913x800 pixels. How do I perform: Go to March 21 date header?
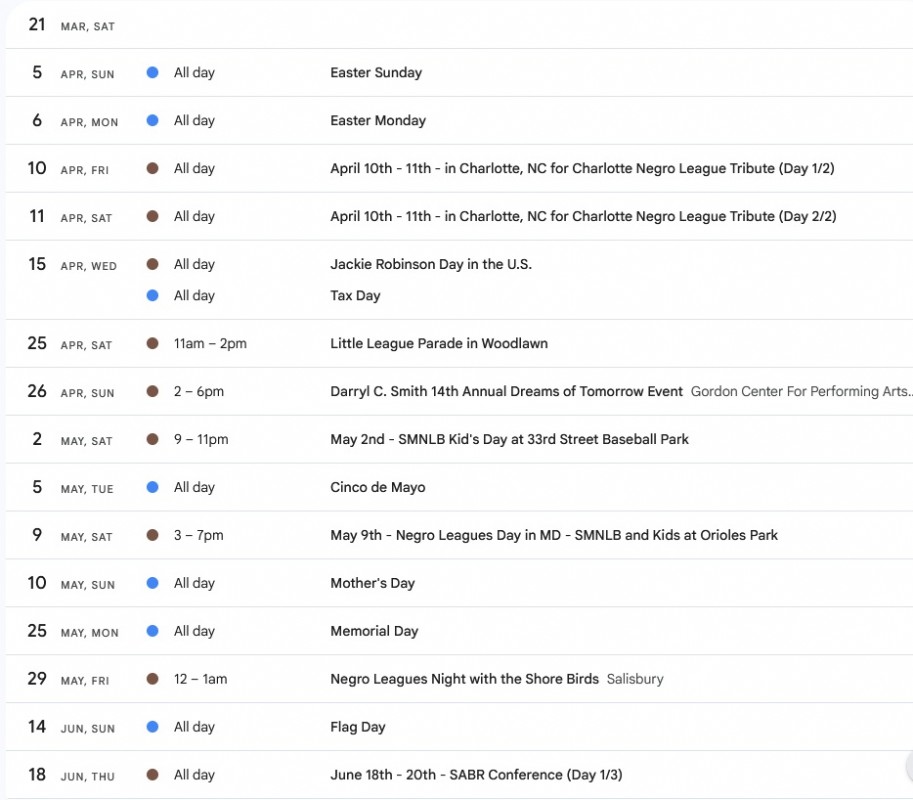37,25
